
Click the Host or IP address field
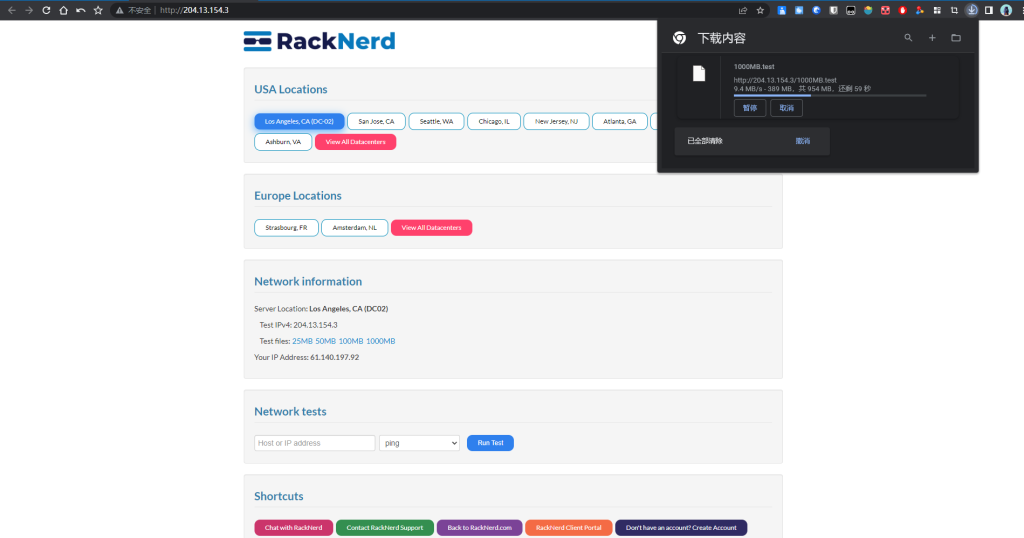[x=315, y=443]
